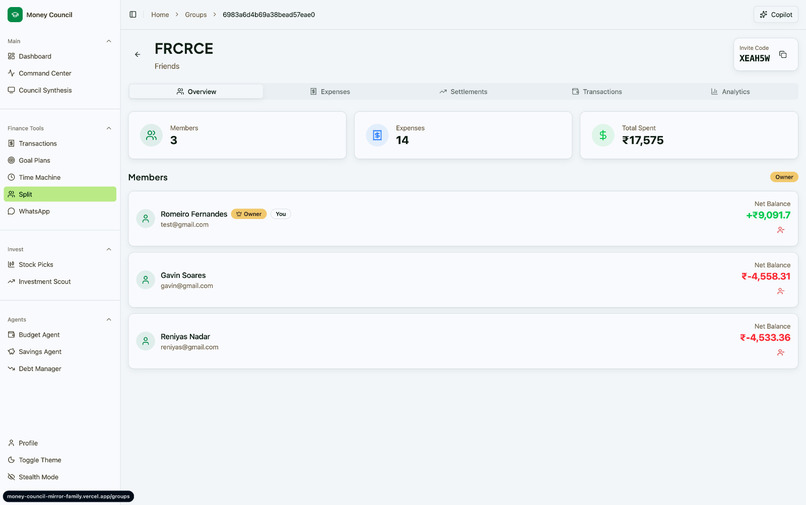Click the Money Council logo icon
This screenshot has height=505, width=806.
[15, 14]
